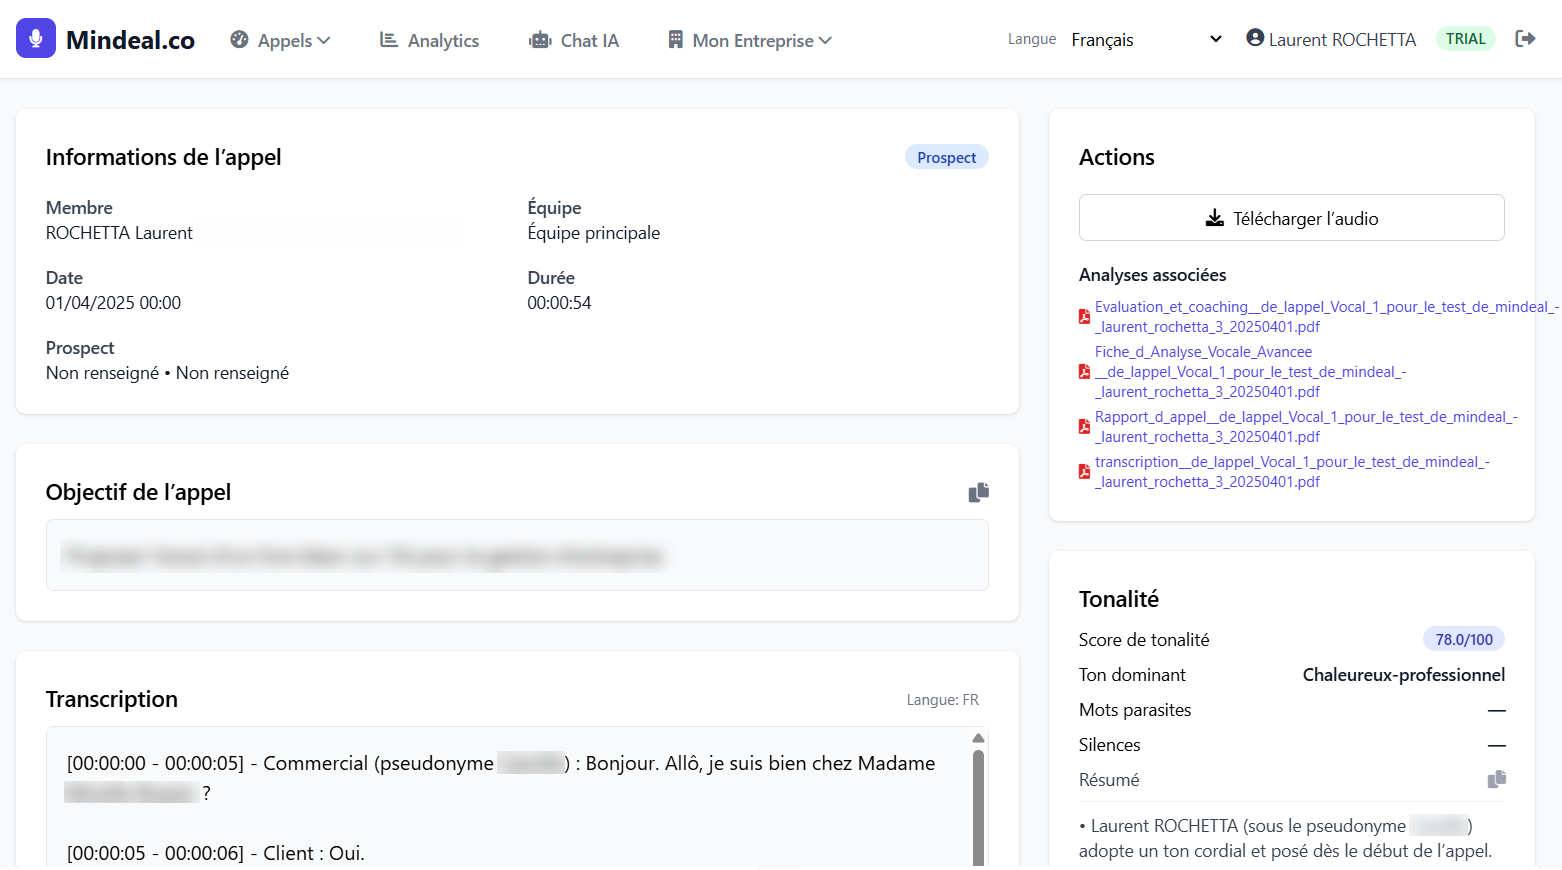Click the user profile avatar icon
The image size is (1562, 870).
coord(1255,38)
